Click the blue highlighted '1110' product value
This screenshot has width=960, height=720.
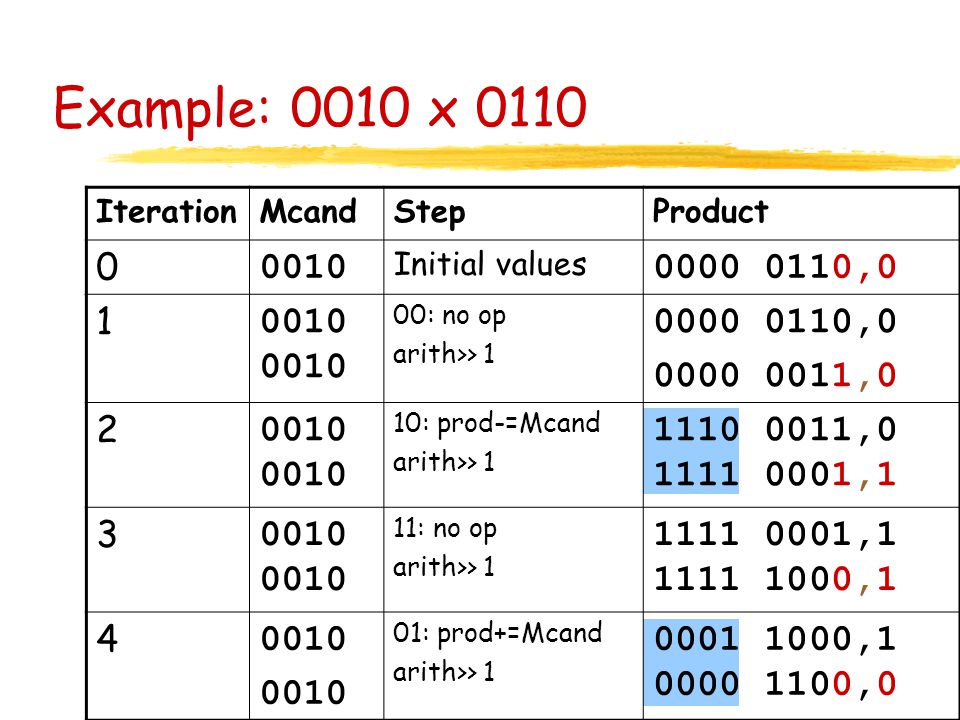point(696,429)
